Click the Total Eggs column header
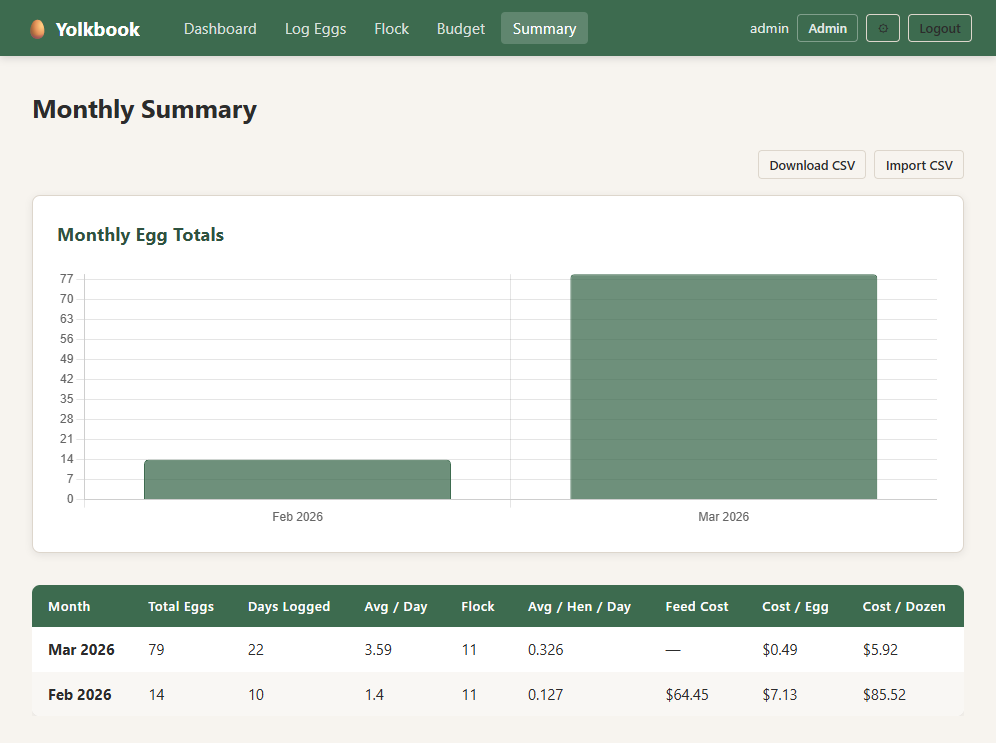The image size is (996, 743). point(181,606)
